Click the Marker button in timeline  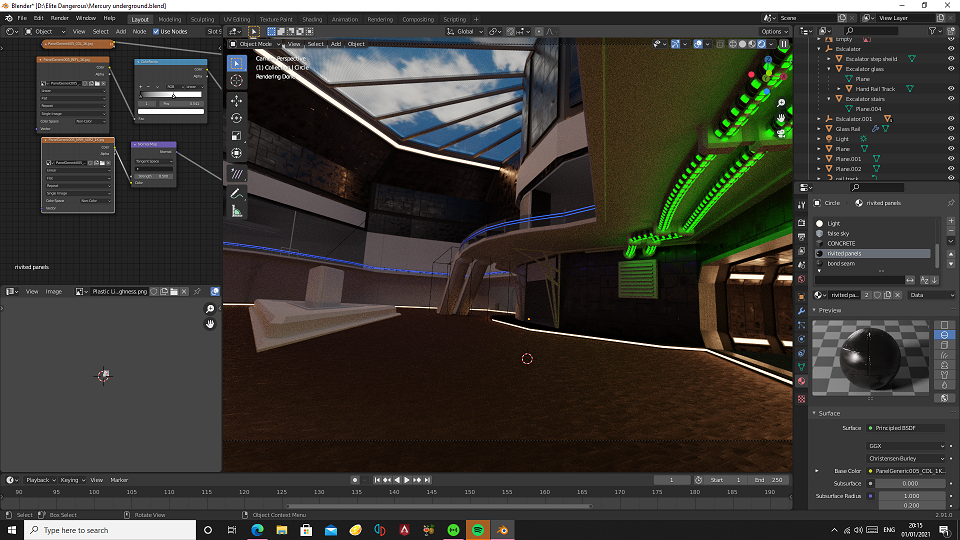click(119, 480)
